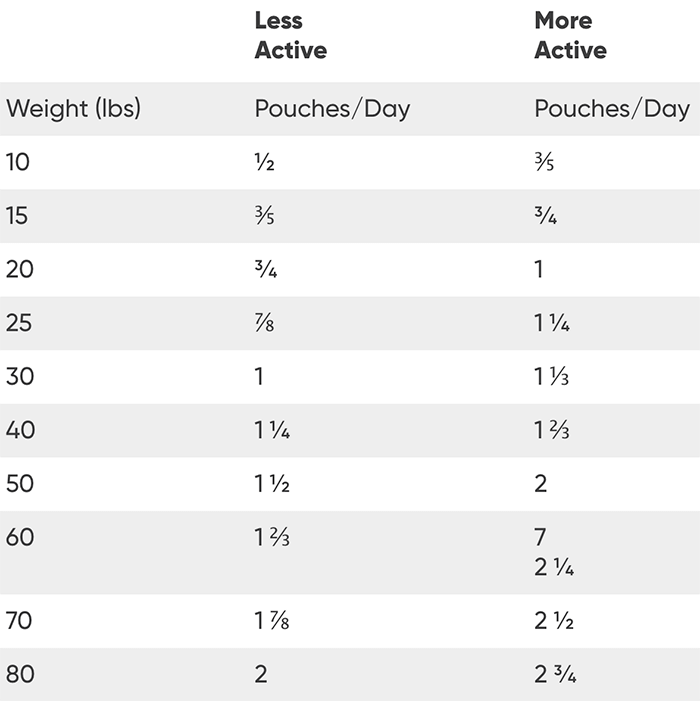The image size is (700, 701).
Task: Select the 'Weight (lbs)' header cell
Action: (x=73, y=109)
